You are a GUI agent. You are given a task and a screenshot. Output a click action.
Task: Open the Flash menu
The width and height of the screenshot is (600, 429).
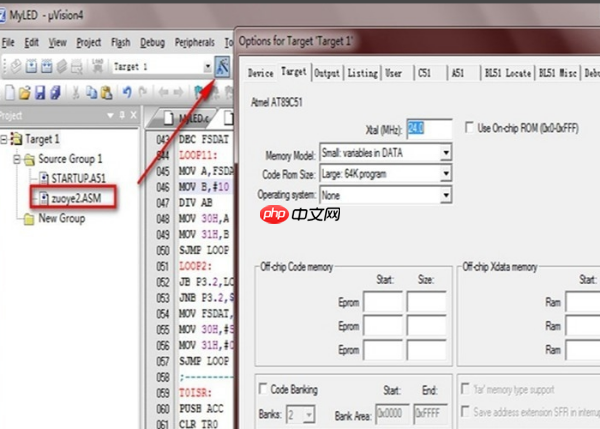tap(121, 42)
